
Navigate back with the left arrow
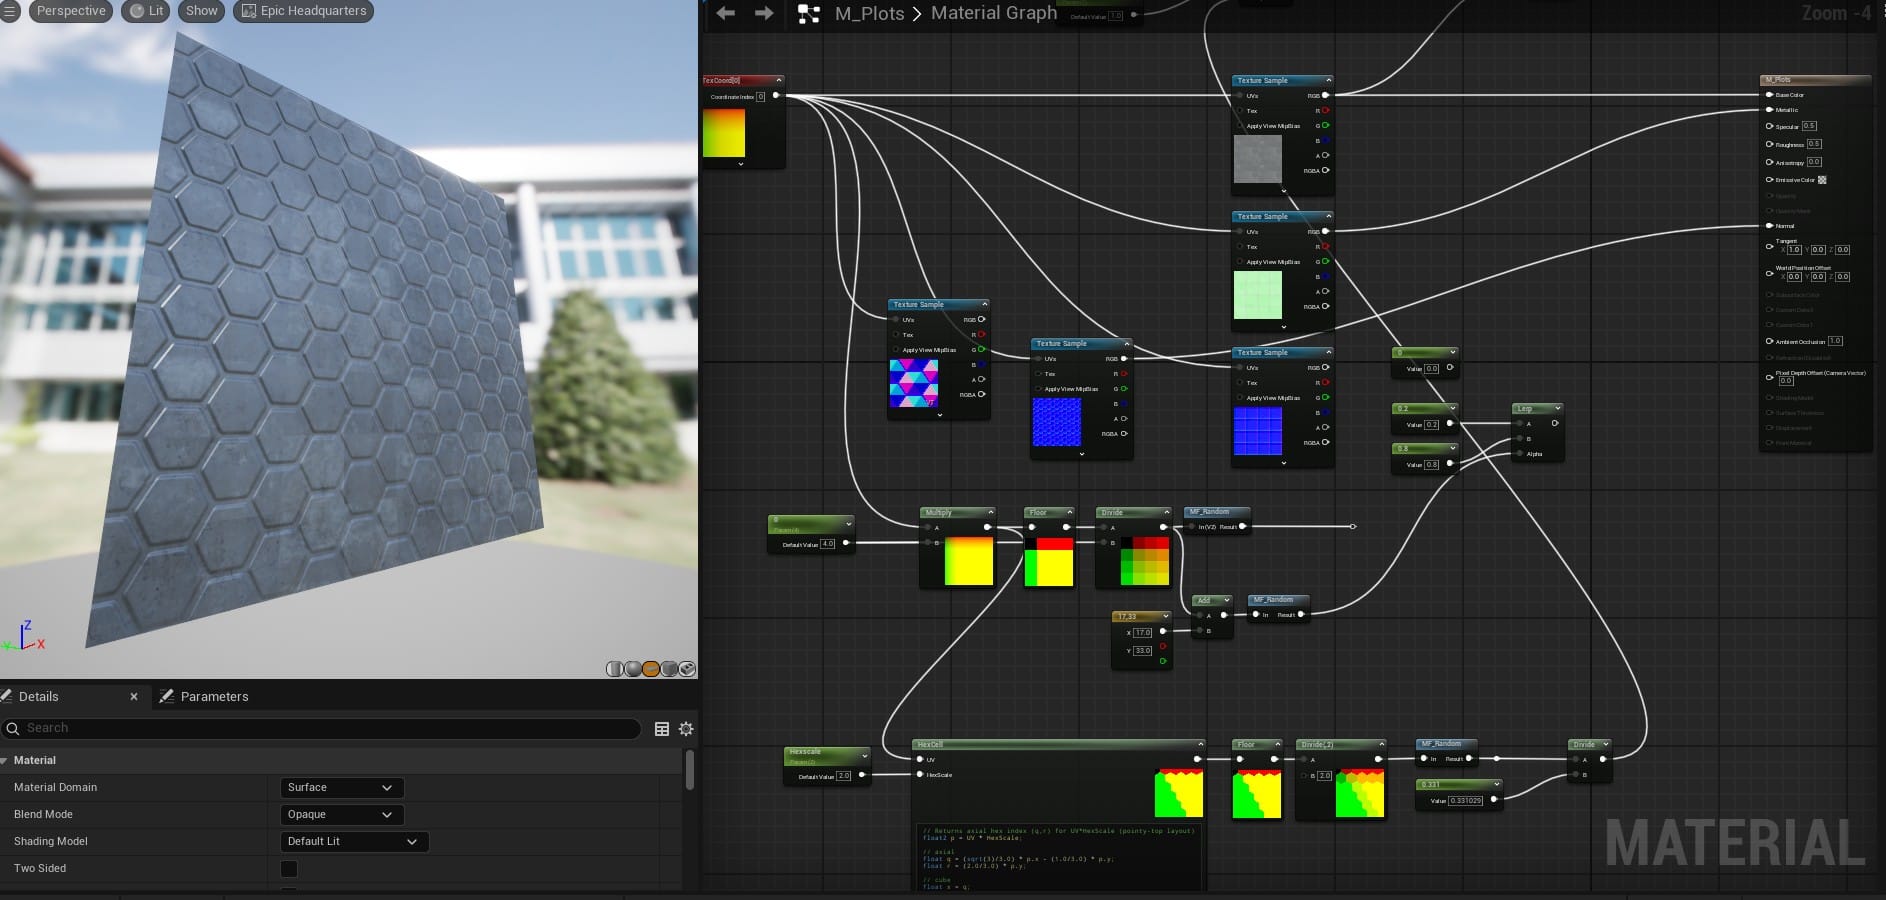click(726, 13)
